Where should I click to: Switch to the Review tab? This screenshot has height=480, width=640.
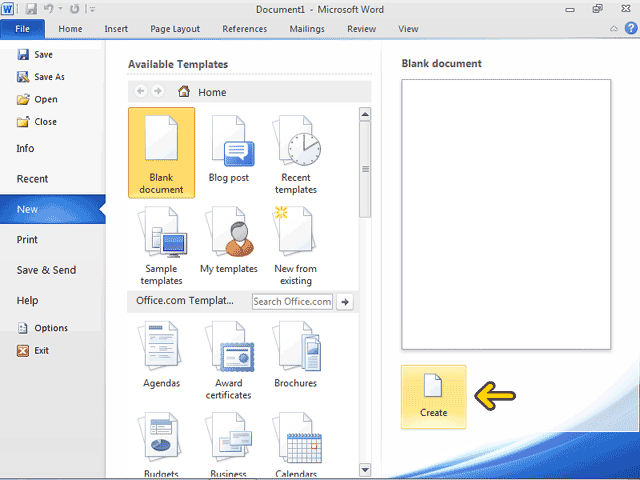361,29
